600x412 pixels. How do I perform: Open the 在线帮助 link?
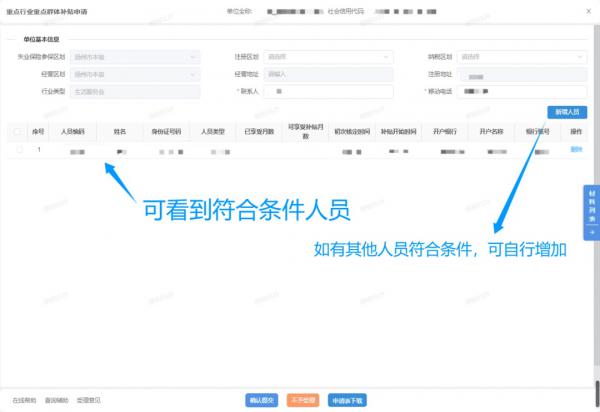point(24,400)
